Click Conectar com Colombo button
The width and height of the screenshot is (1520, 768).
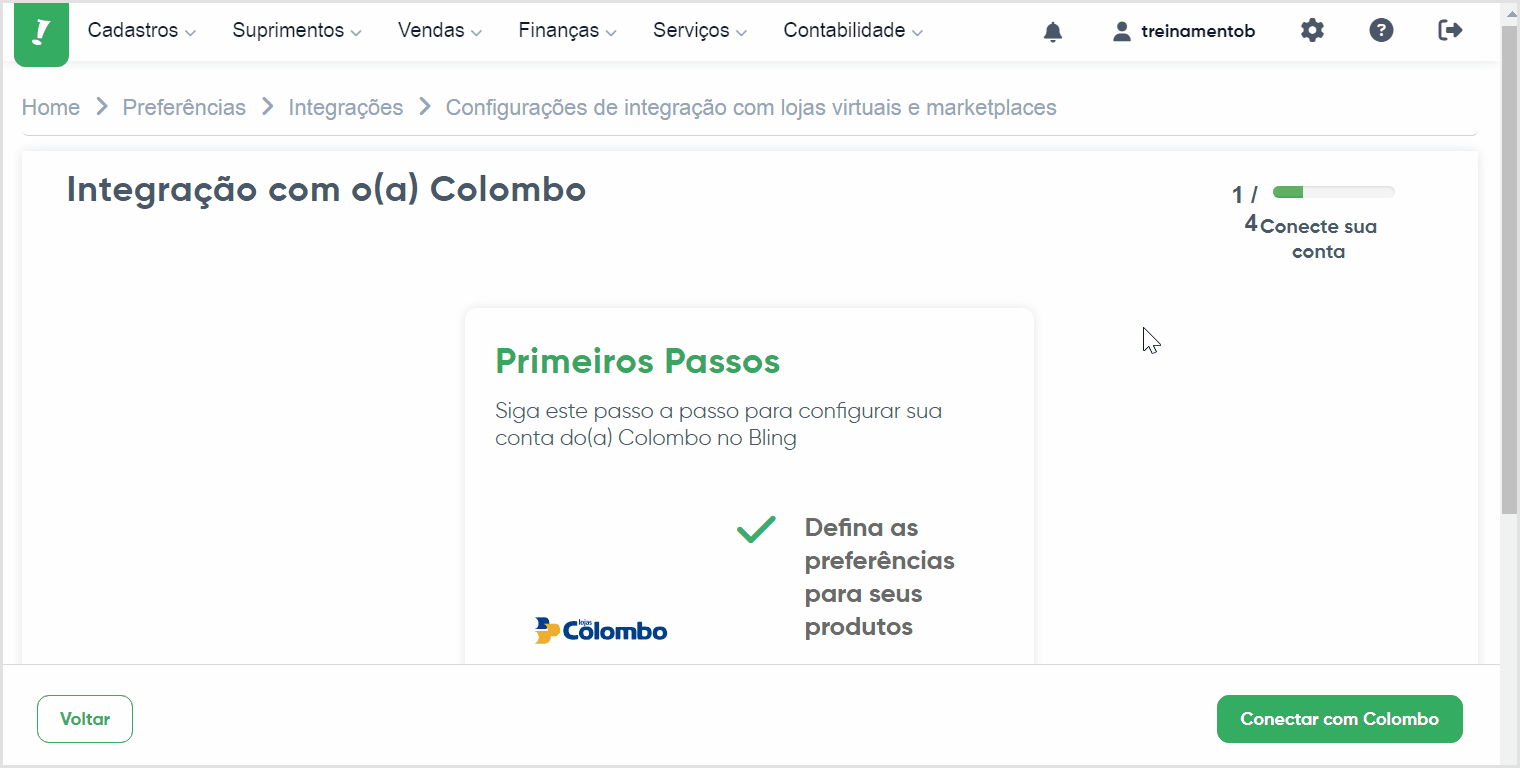pos(1340,719)
